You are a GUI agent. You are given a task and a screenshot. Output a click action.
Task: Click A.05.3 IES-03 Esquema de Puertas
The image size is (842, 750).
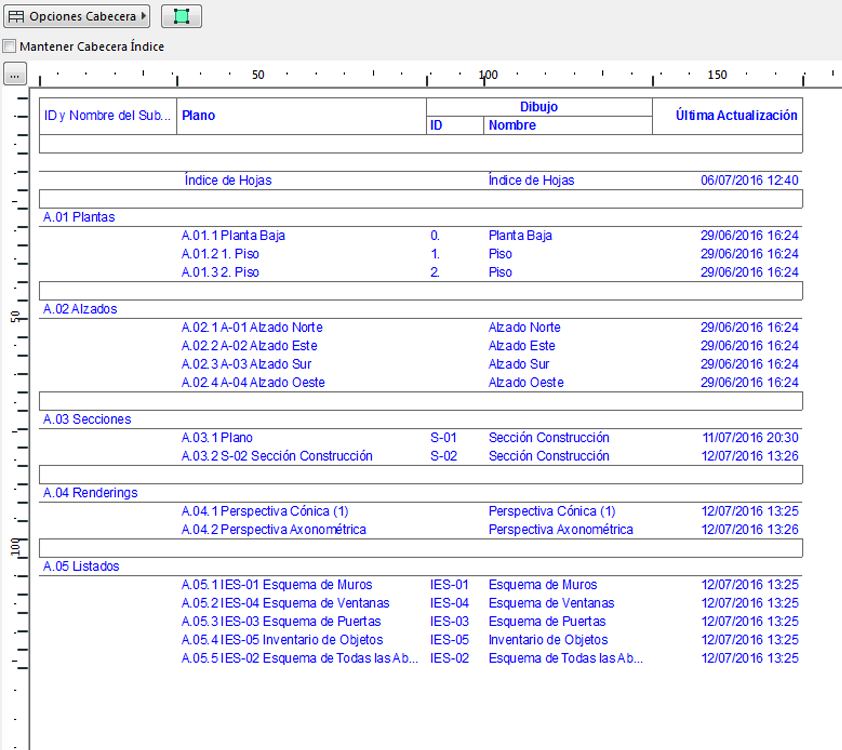[x=281, y=621]
